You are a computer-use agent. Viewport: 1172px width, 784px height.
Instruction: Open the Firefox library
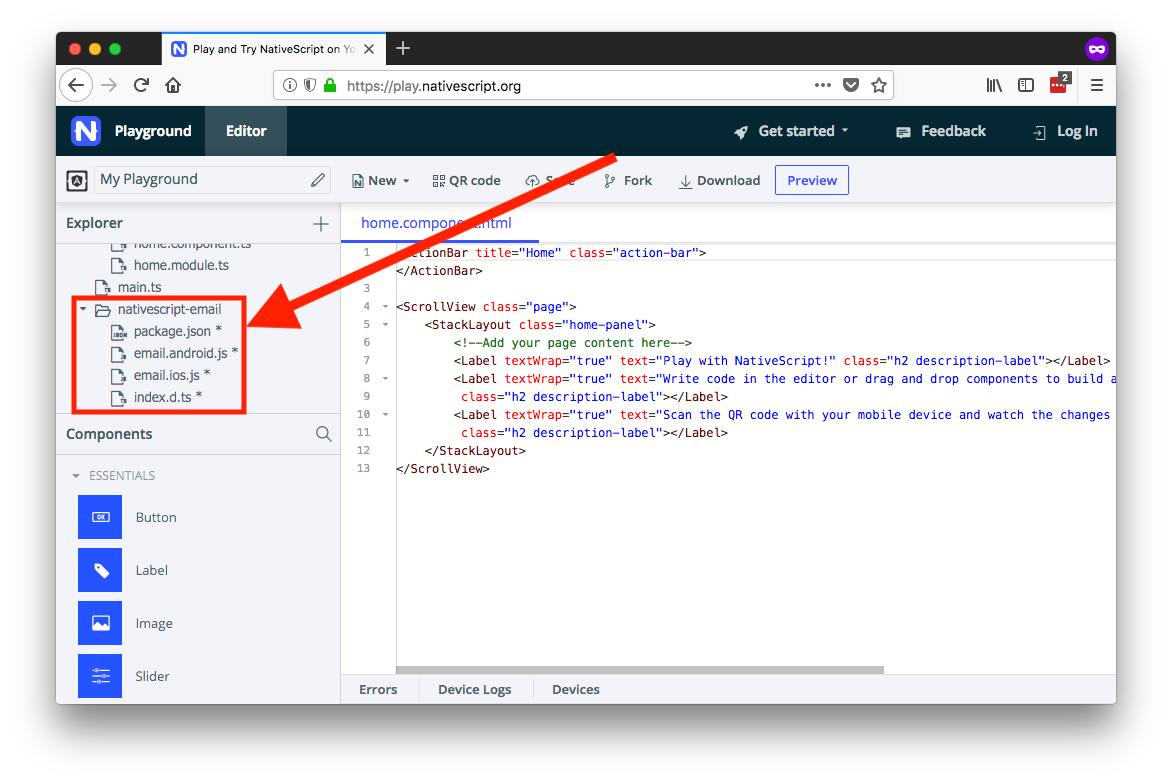tap(994, 85)
